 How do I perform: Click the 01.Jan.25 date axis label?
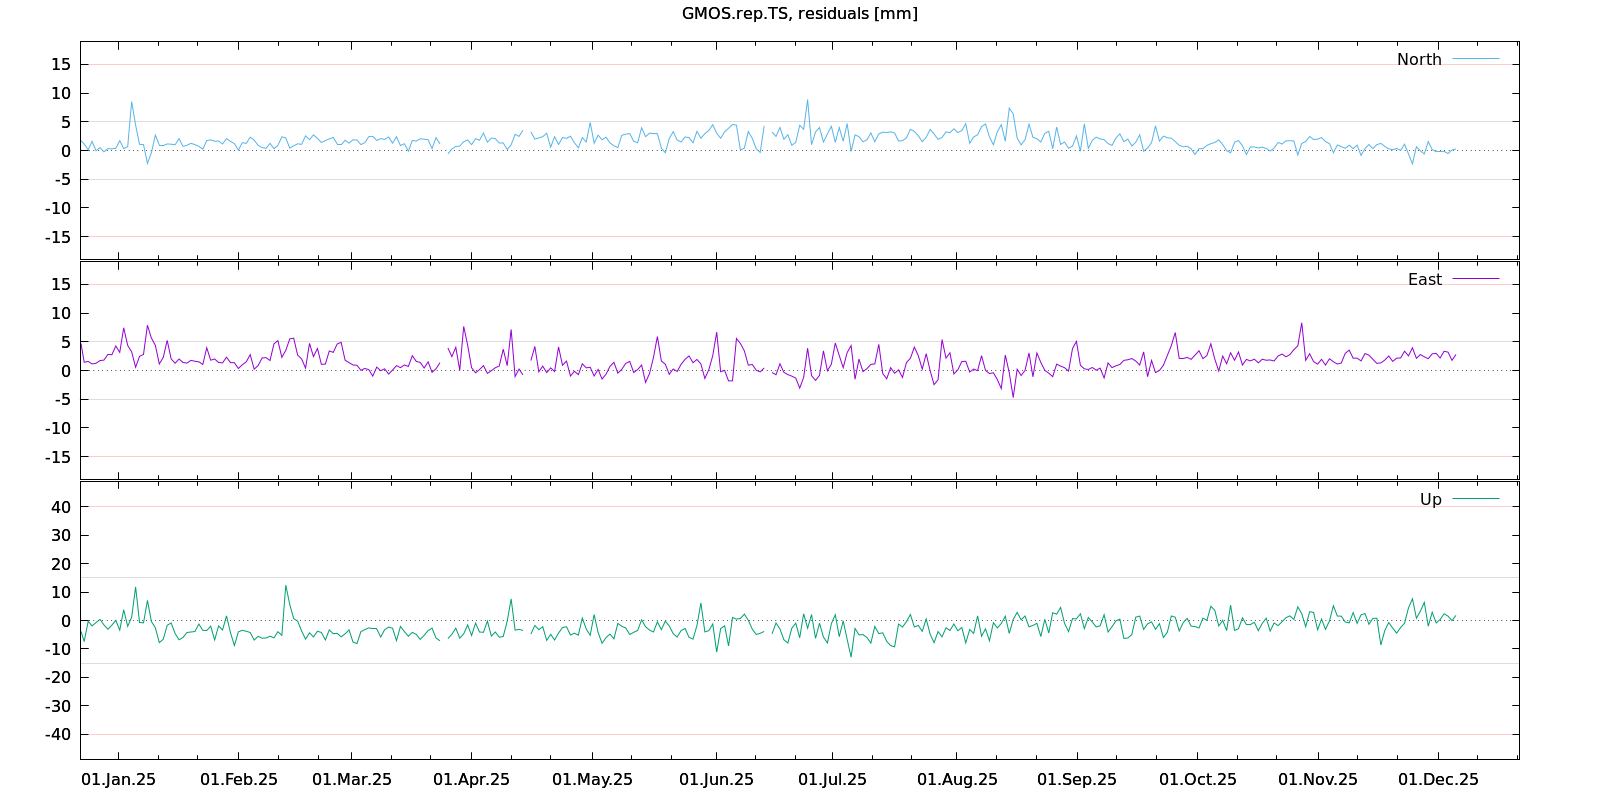pyautogui.click(x=118, y=780)
